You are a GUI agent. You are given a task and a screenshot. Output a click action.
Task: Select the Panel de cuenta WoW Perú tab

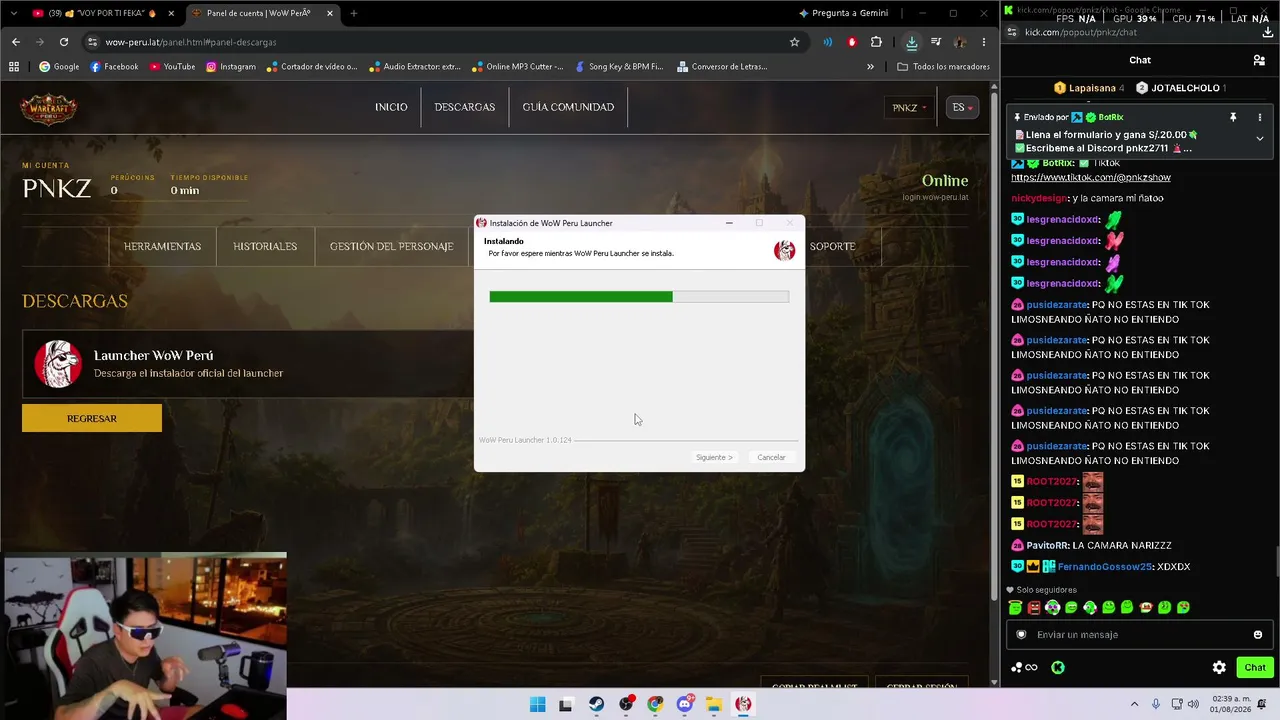(262, 13)
